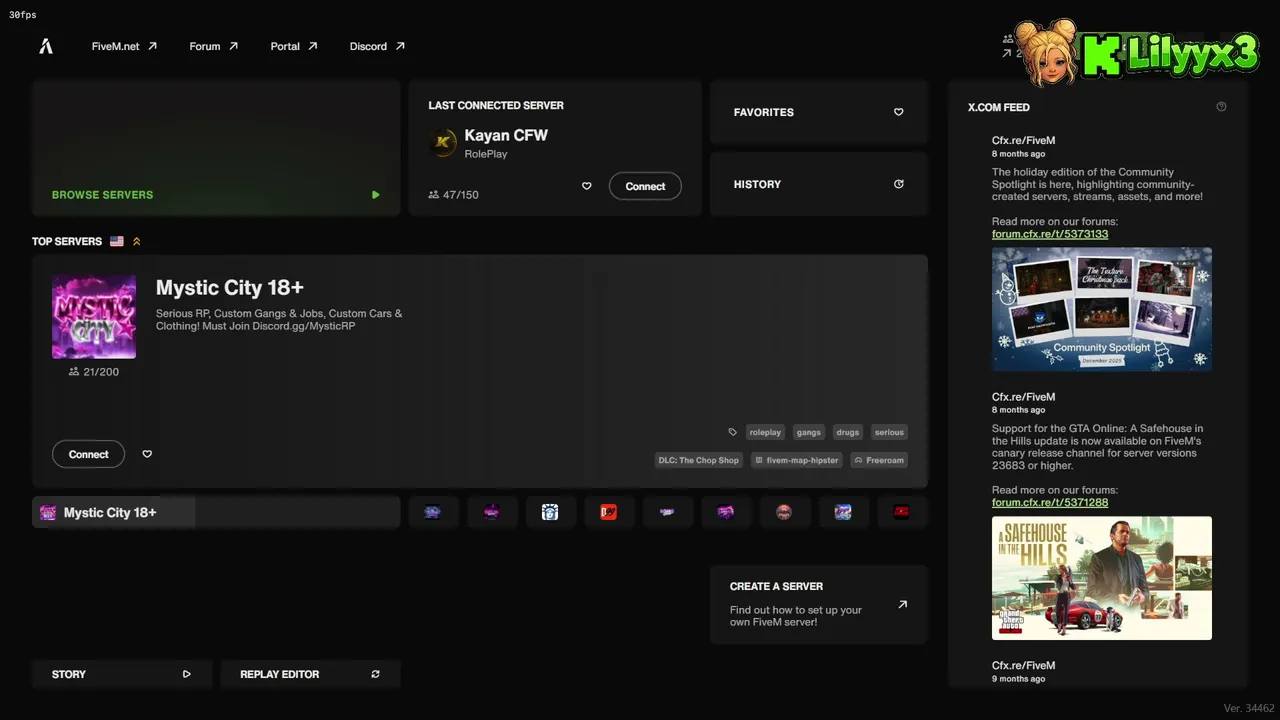Click the serious tag

pyautogui.click(x=889, y=432)
